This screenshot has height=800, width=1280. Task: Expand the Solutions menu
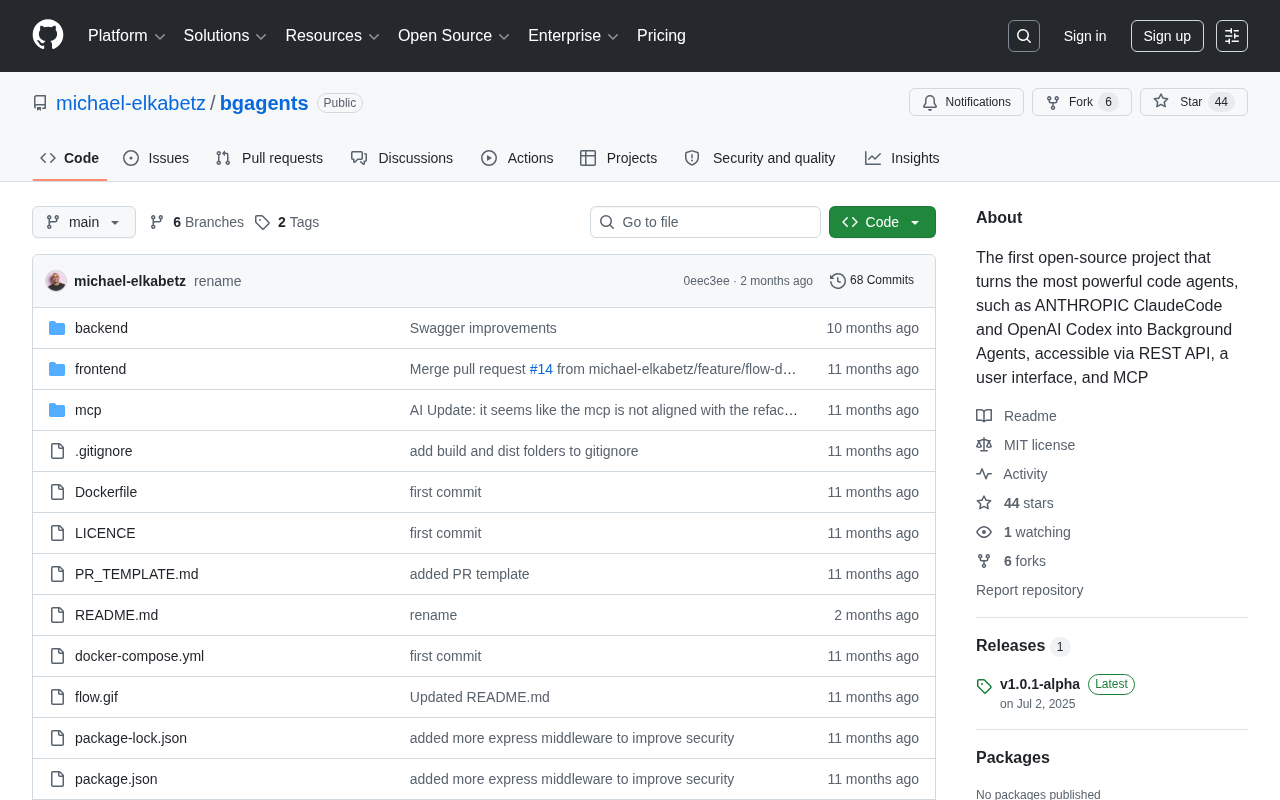point(226,36)
